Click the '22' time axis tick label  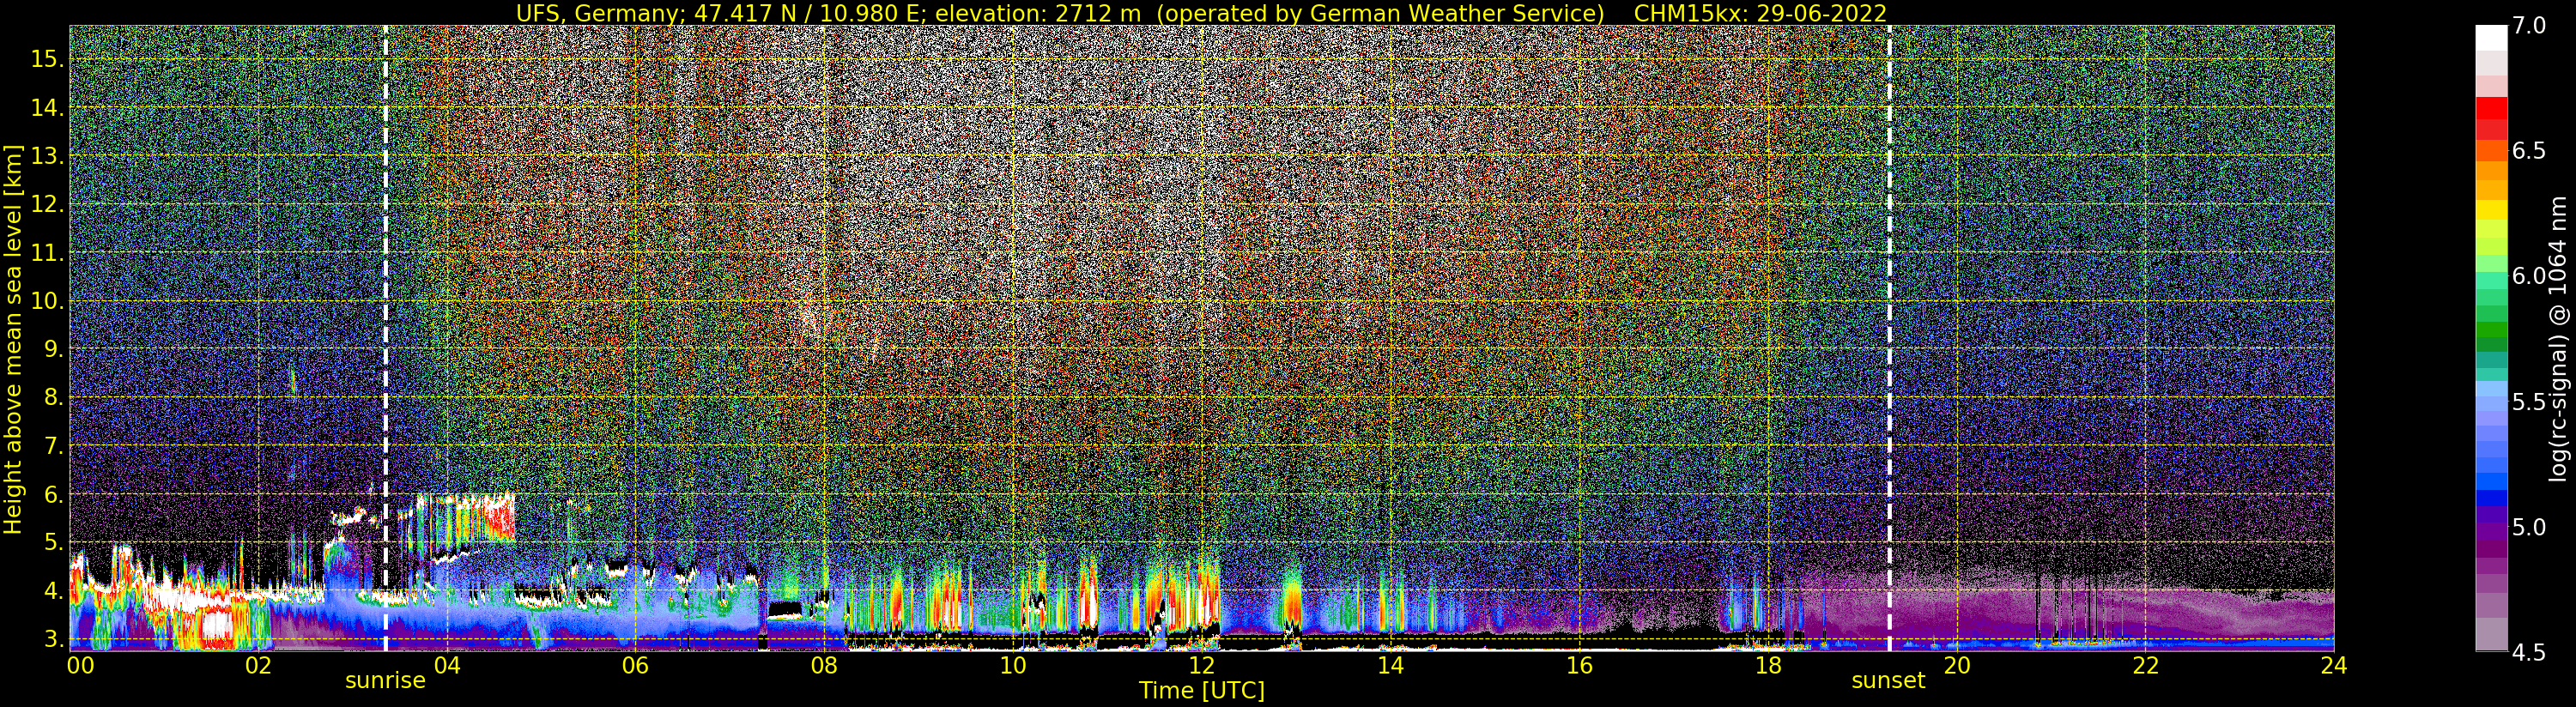2146,665
